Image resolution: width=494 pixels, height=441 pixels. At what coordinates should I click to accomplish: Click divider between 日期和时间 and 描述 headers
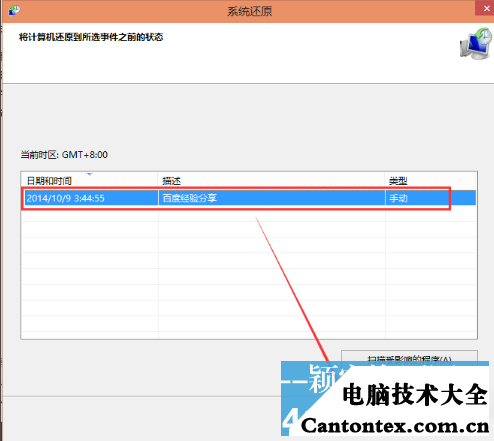[x=158, y=181]
